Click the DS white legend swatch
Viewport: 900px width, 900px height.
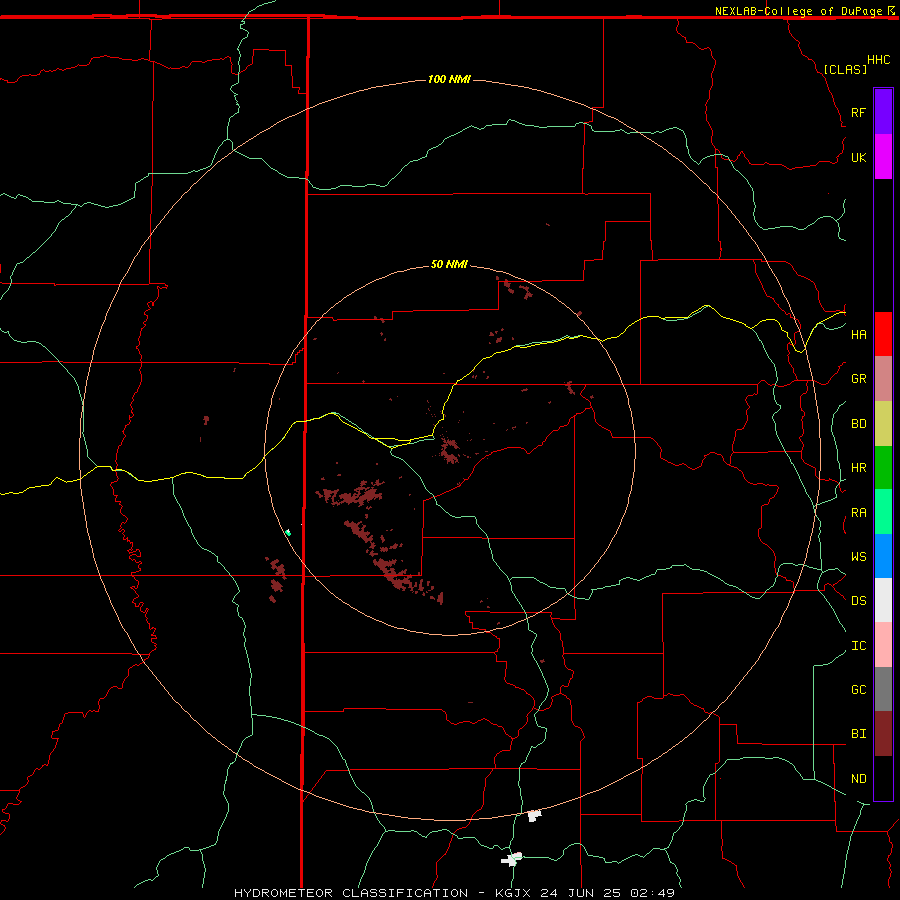tap(883, 600)
